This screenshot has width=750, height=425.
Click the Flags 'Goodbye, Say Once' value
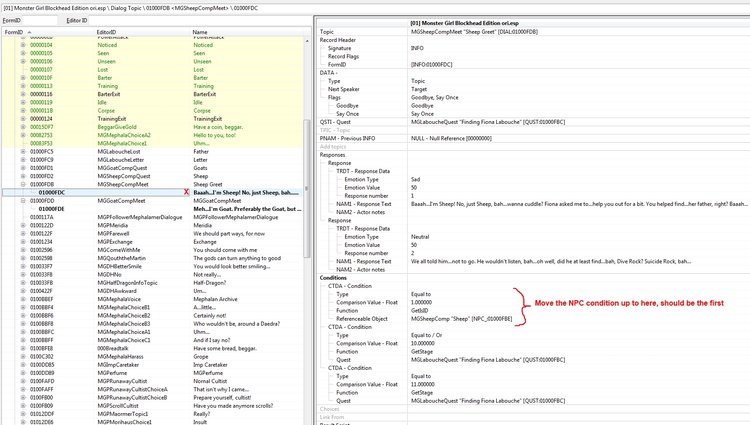(434, 98)
